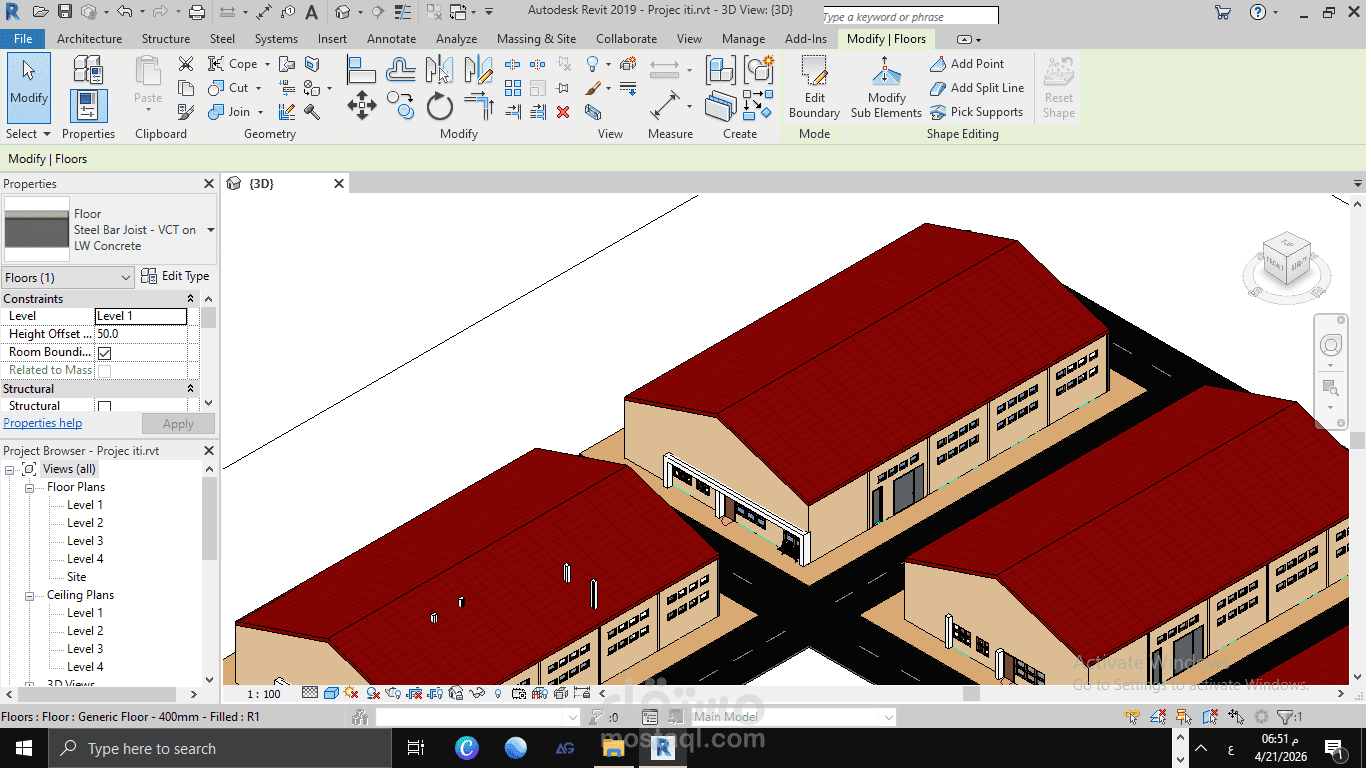Click the Steering Wheel navigation icon
This screenshot has width=1366, height=768.
1330,346
